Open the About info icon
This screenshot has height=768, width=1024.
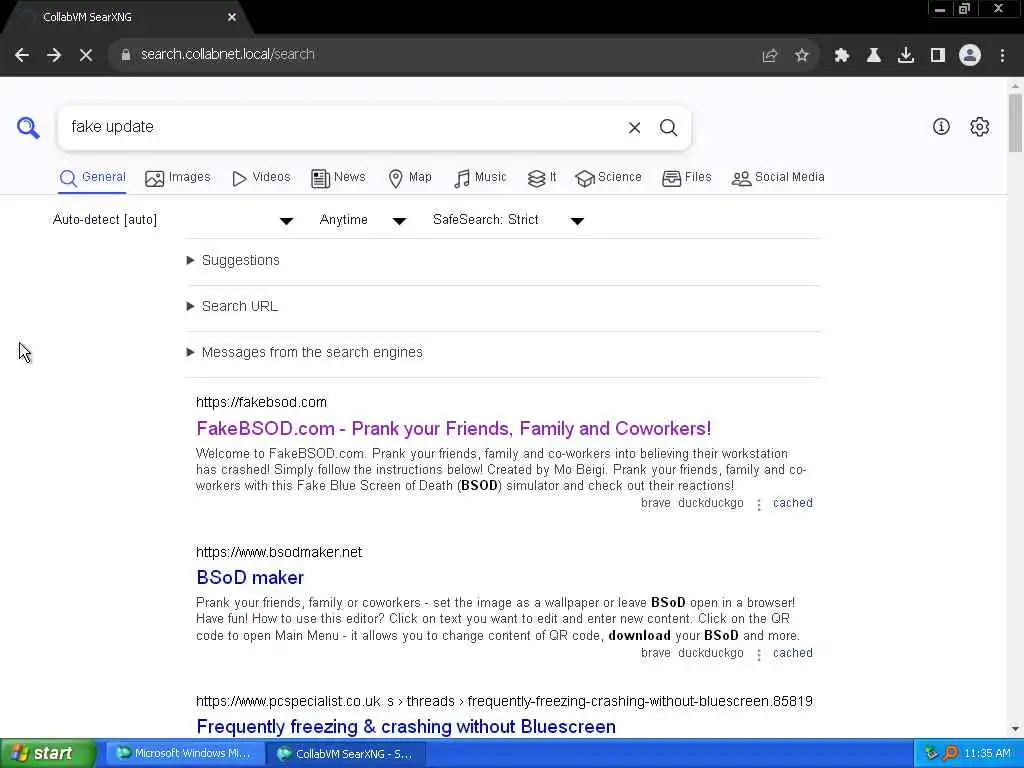[941, 127]
